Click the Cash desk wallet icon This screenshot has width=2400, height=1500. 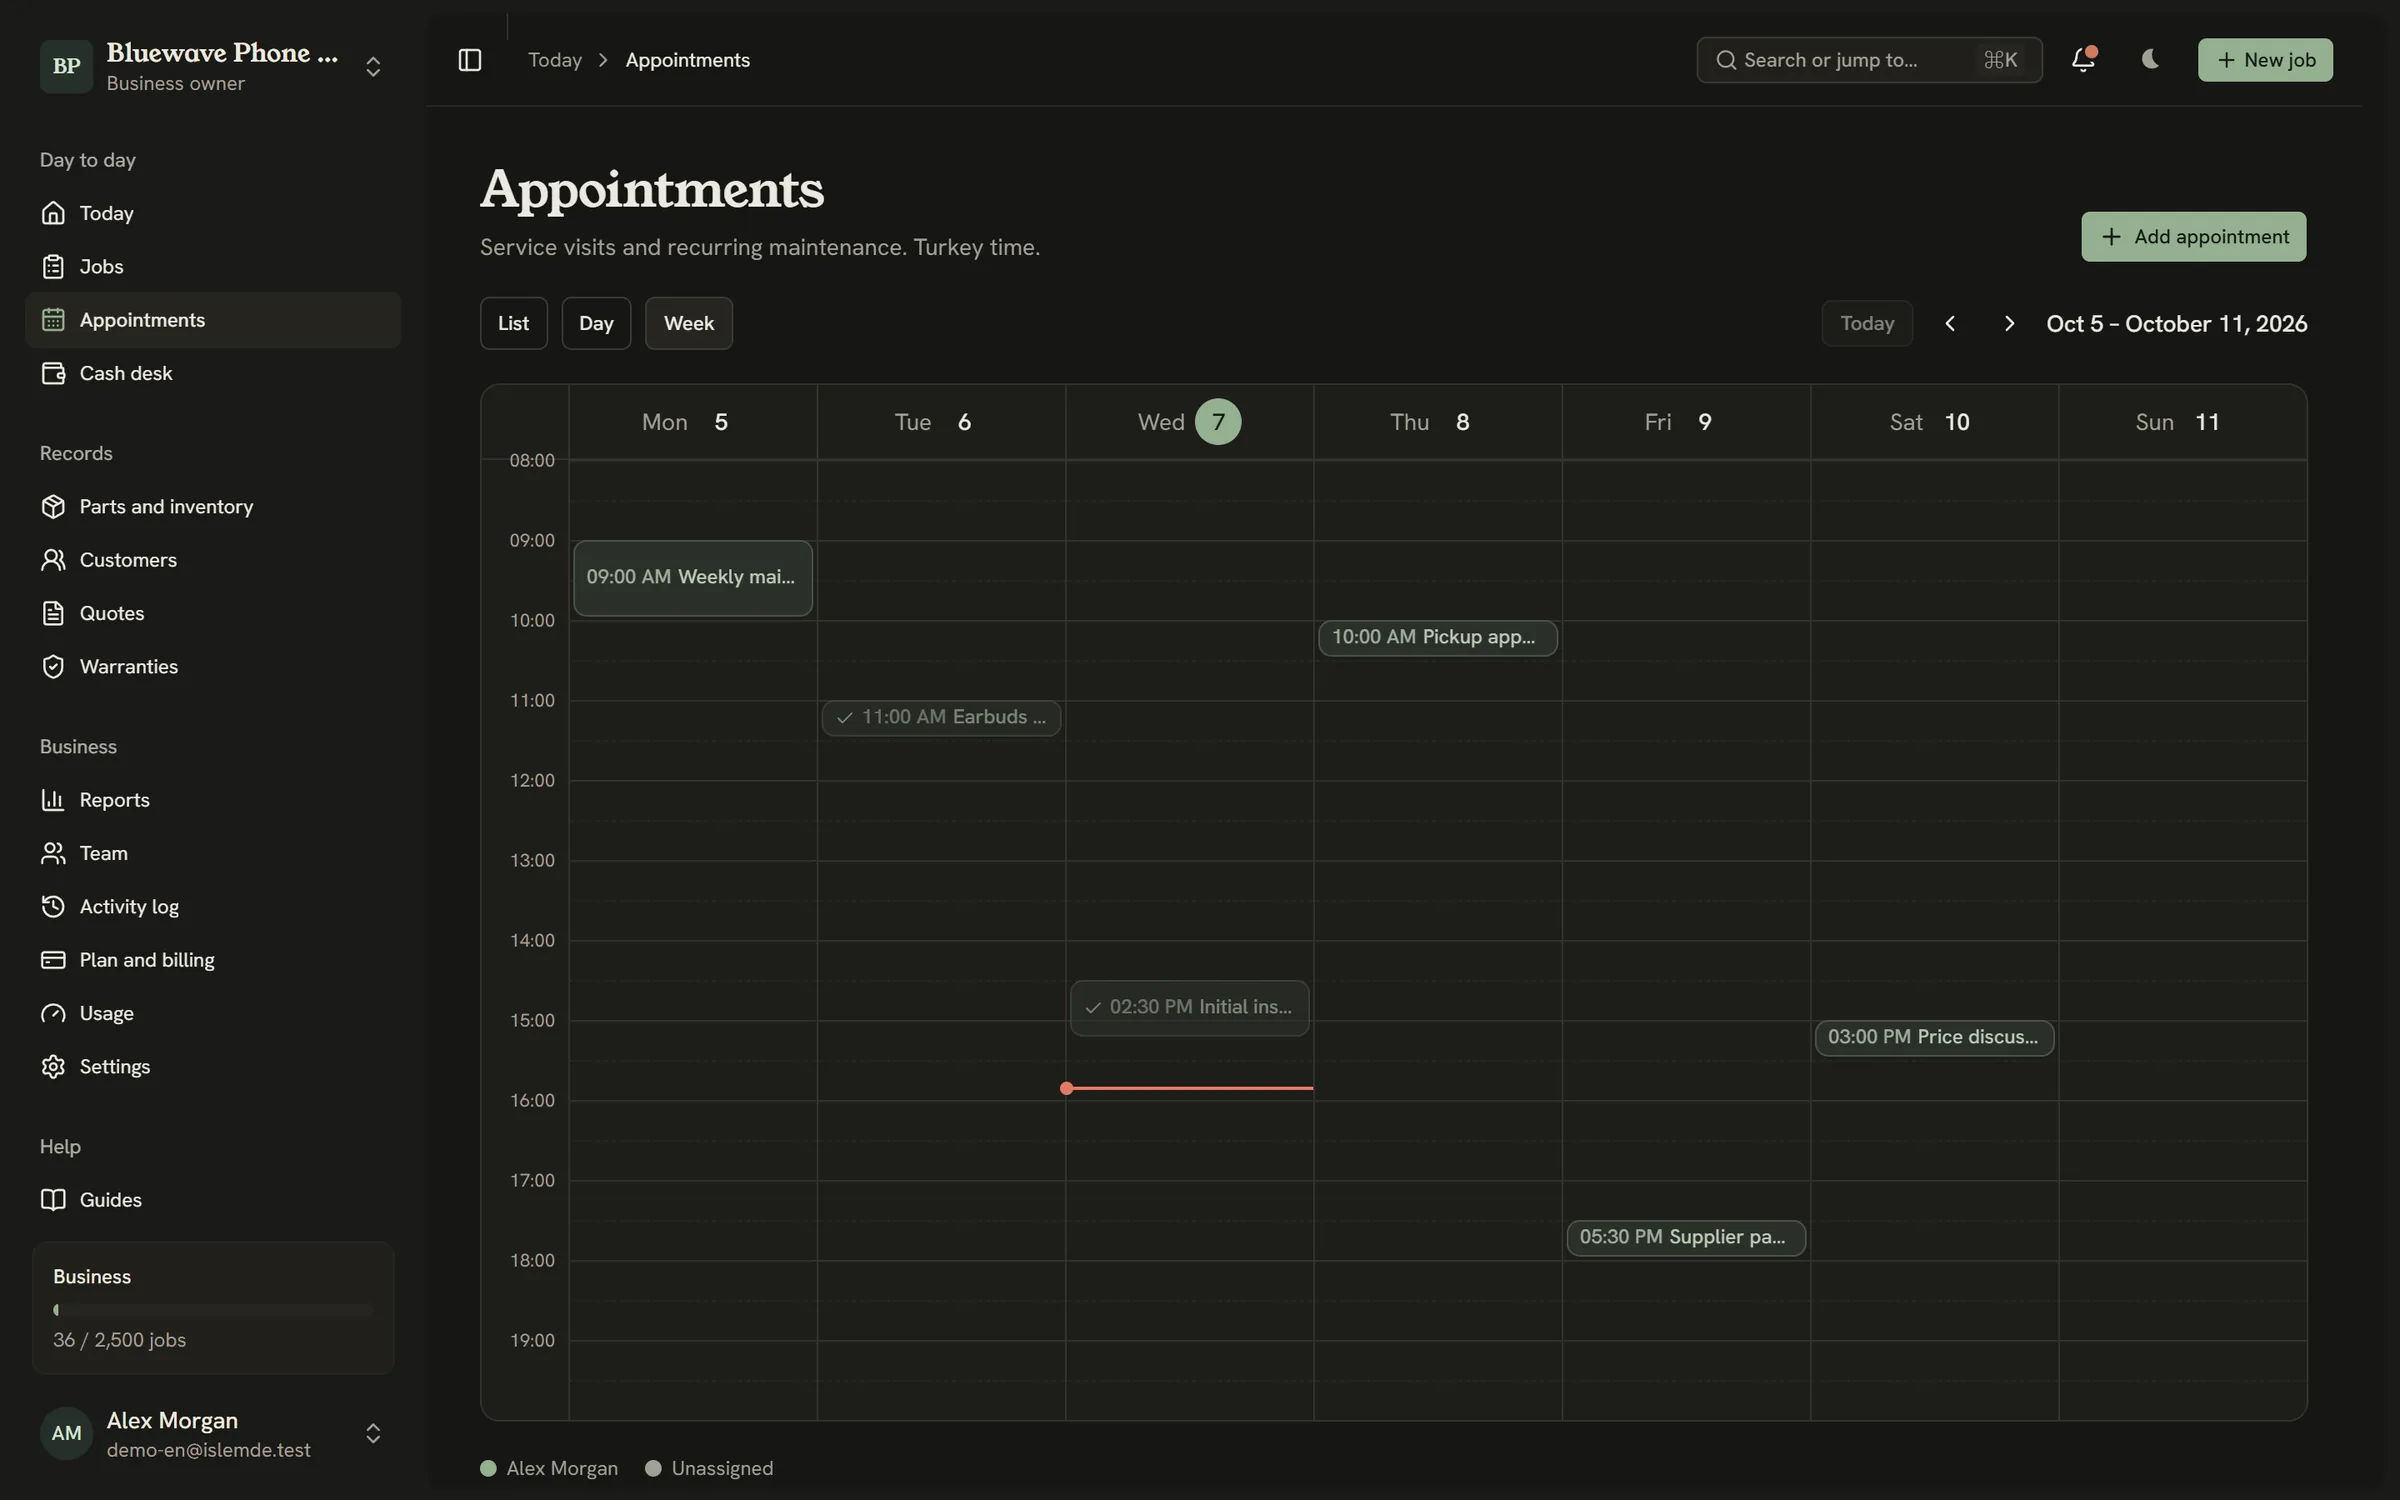pos(53,373)
